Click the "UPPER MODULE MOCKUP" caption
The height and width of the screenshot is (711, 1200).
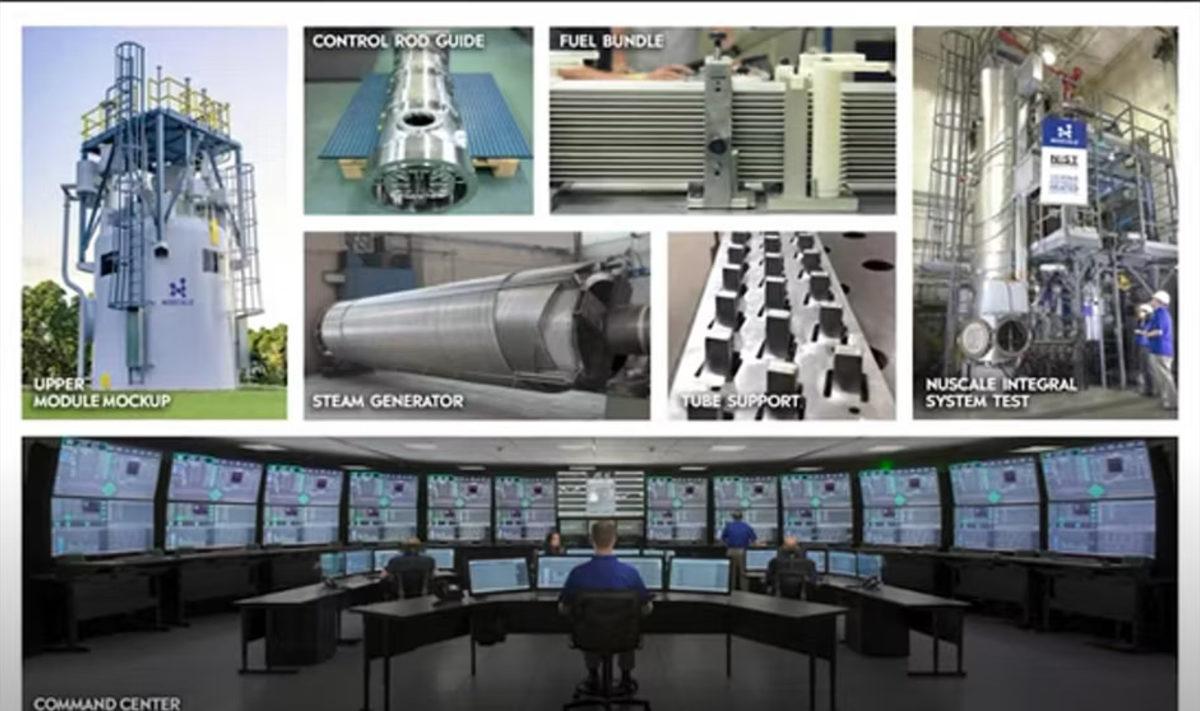point(100,393)
